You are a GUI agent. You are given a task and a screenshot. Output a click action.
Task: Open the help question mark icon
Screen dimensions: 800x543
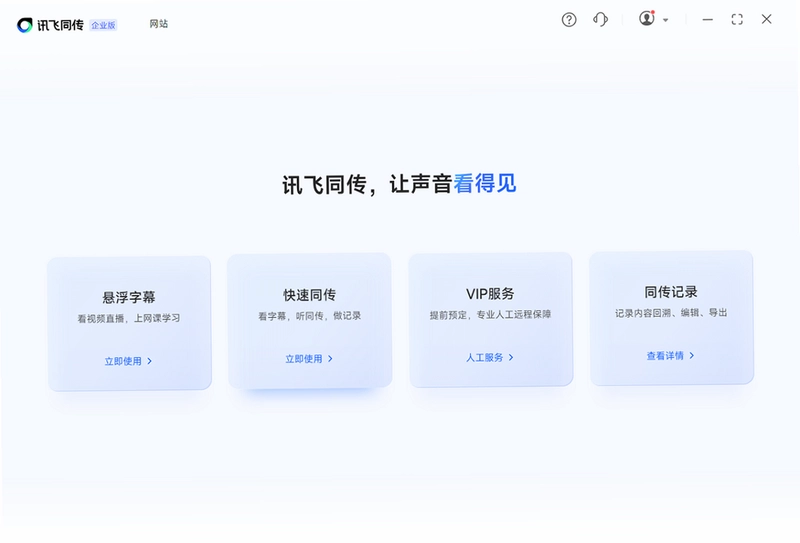(569, 20)
